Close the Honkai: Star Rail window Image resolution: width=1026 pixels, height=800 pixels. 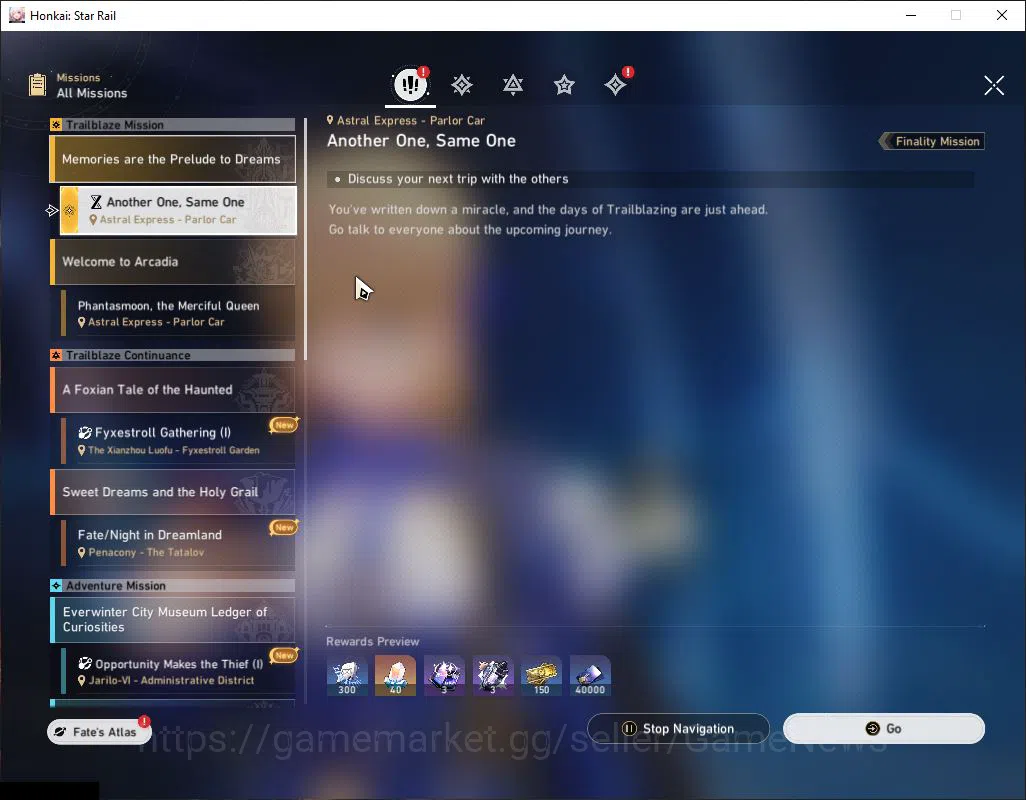pos(1002,15)
